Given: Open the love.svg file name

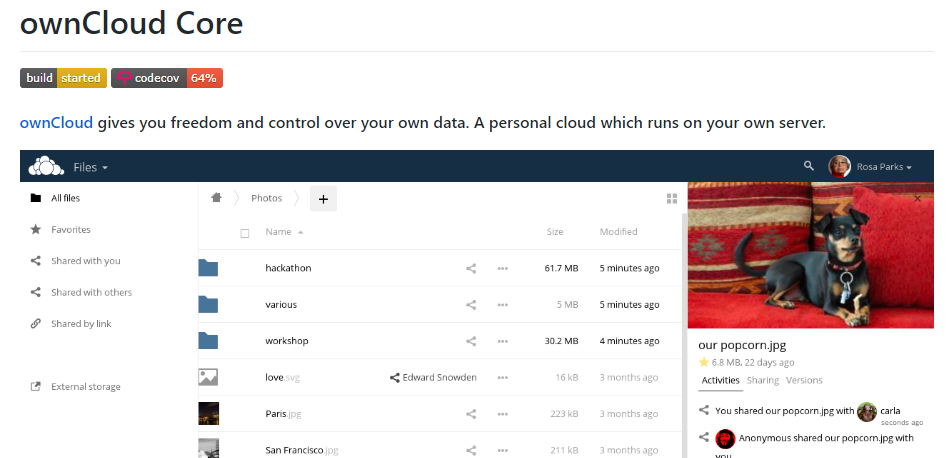Looking at the screenshot, I should [x=282, y=377].
